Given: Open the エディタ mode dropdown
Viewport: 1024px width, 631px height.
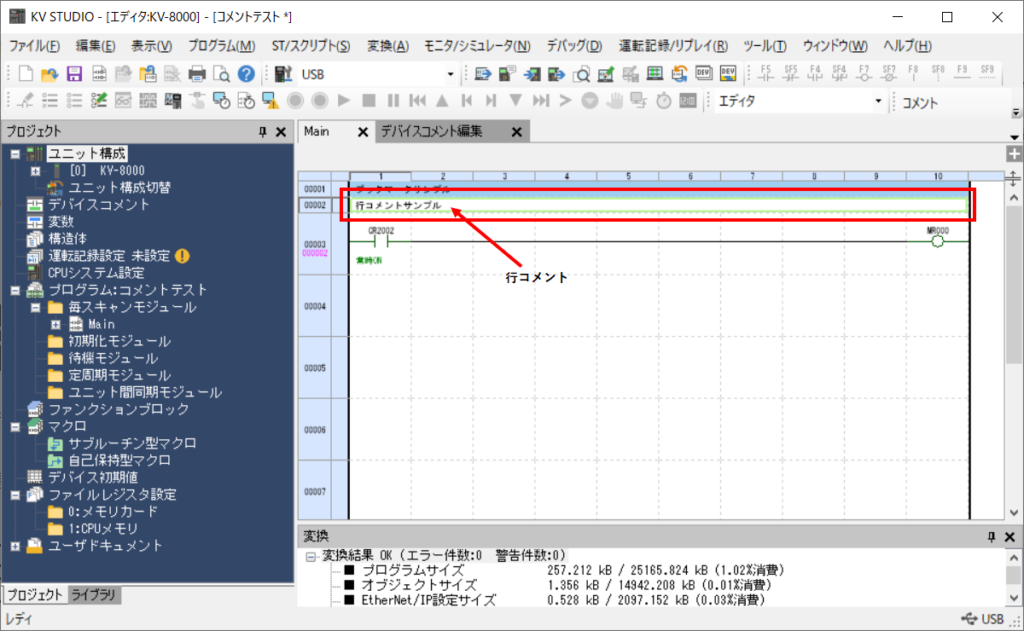Looking at the screenshot, I should [x=877, y=100].
